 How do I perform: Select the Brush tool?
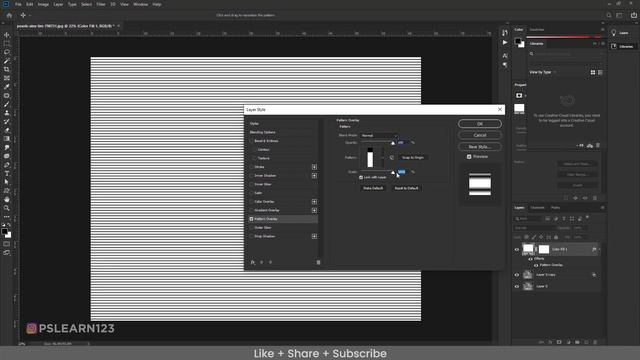pos(7,104)
